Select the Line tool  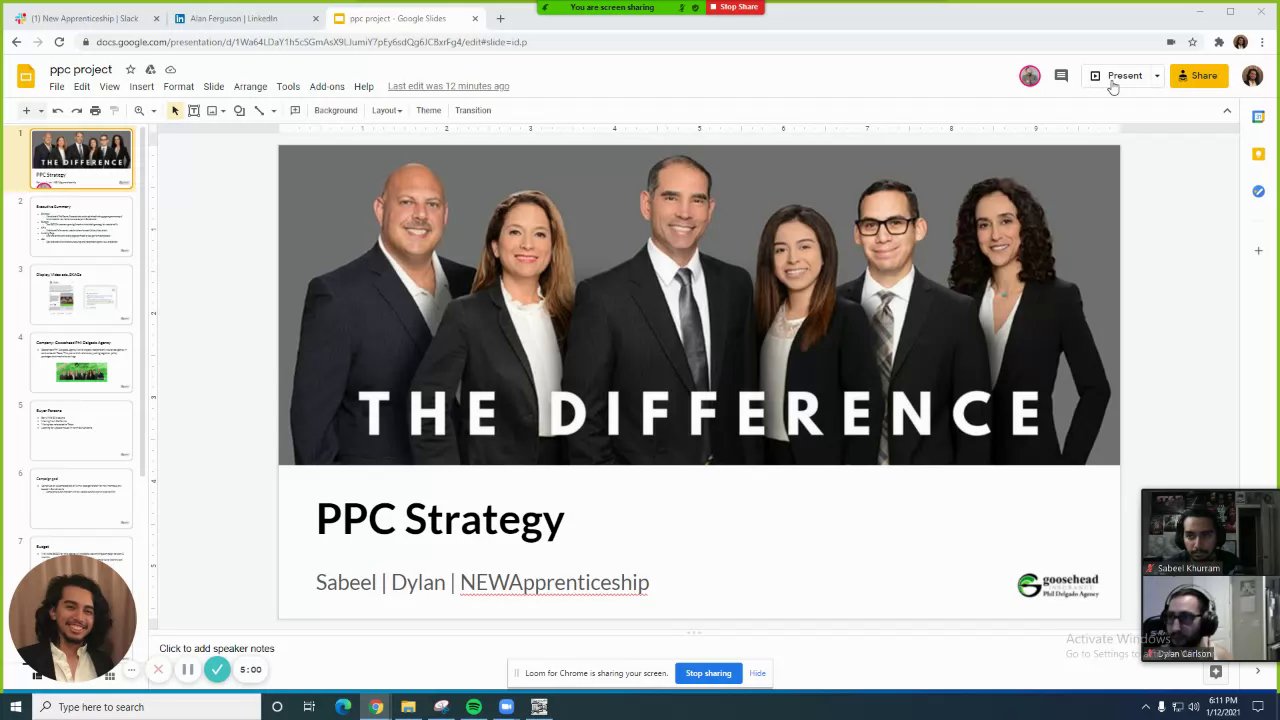coord(259,110)
